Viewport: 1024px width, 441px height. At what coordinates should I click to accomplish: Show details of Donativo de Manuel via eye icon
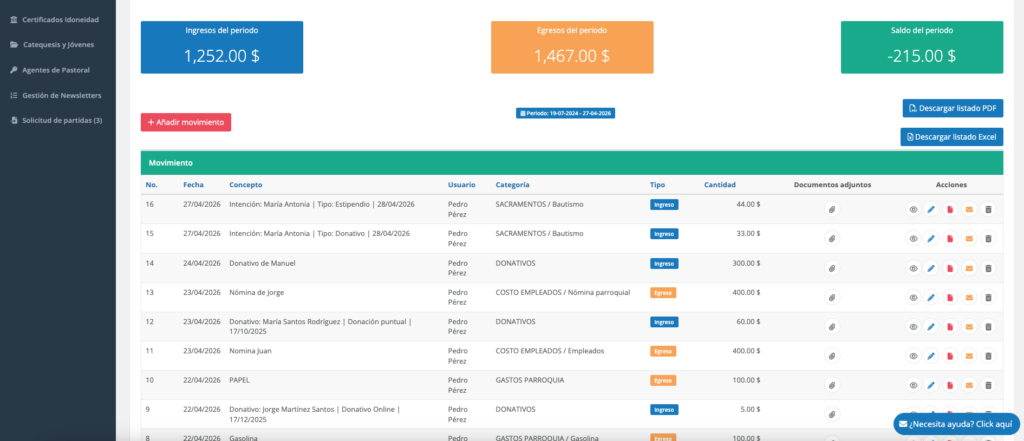(912, 269)
